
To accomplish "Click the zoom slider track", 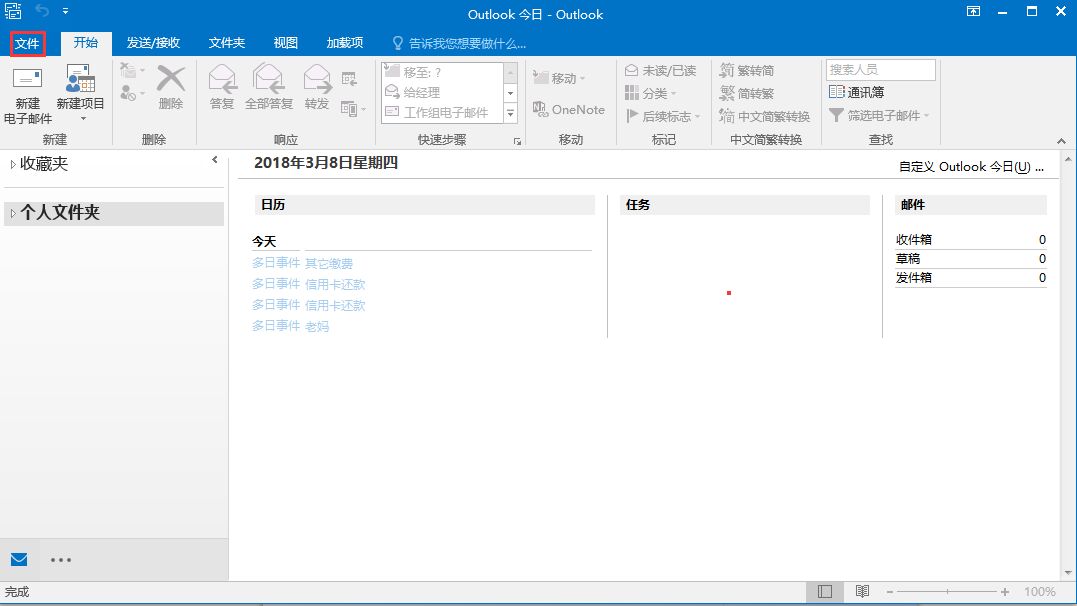I will (947, 592).
